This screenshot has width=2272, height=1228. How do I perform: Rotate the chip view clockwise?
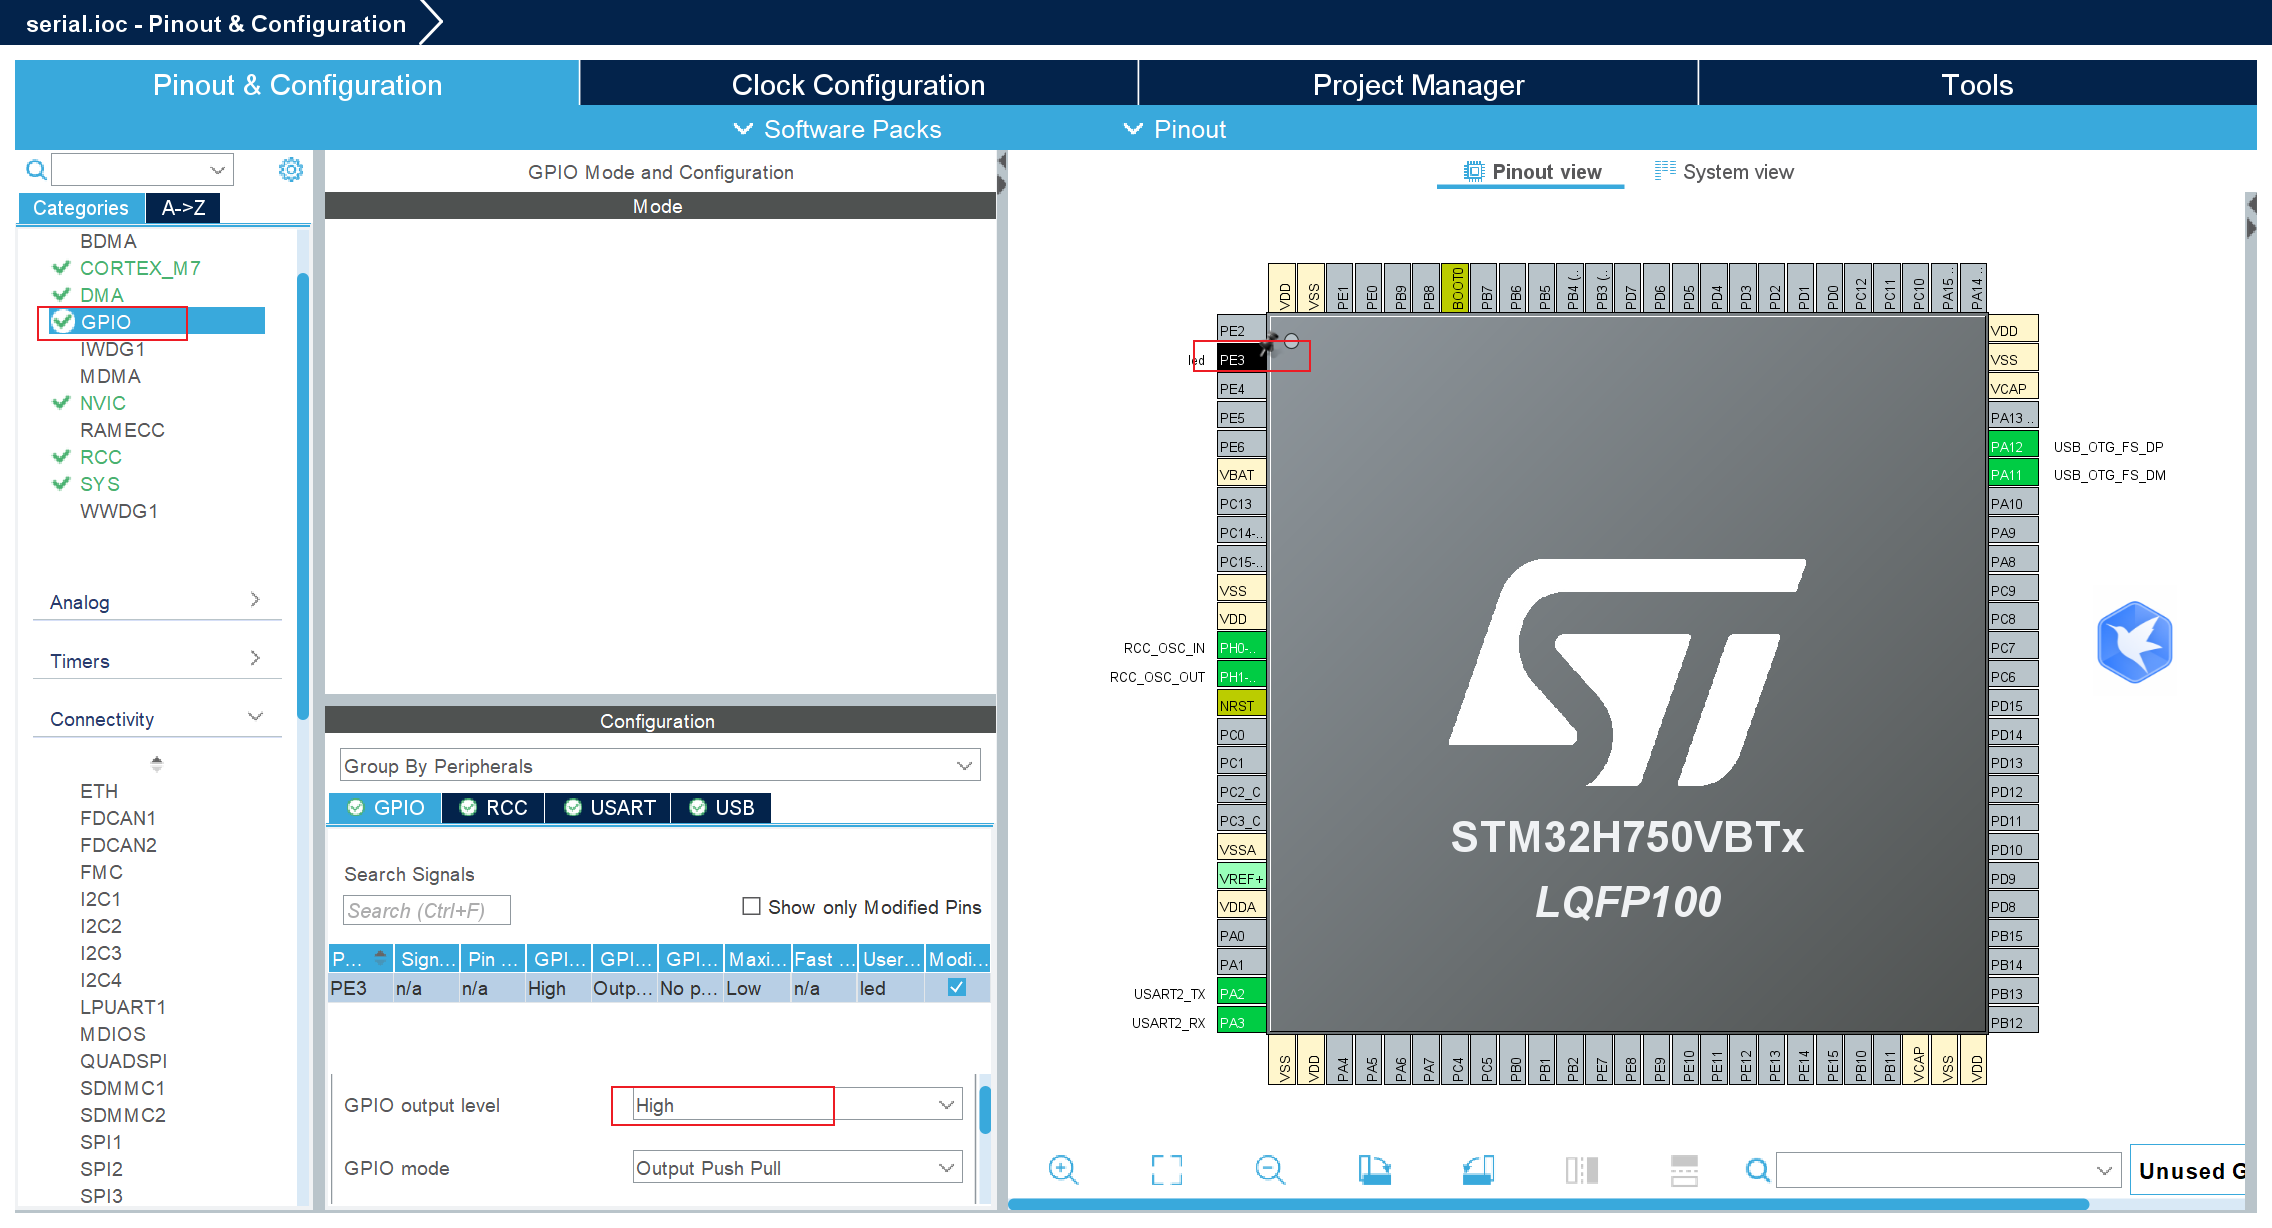[x=1375, y=1170]
